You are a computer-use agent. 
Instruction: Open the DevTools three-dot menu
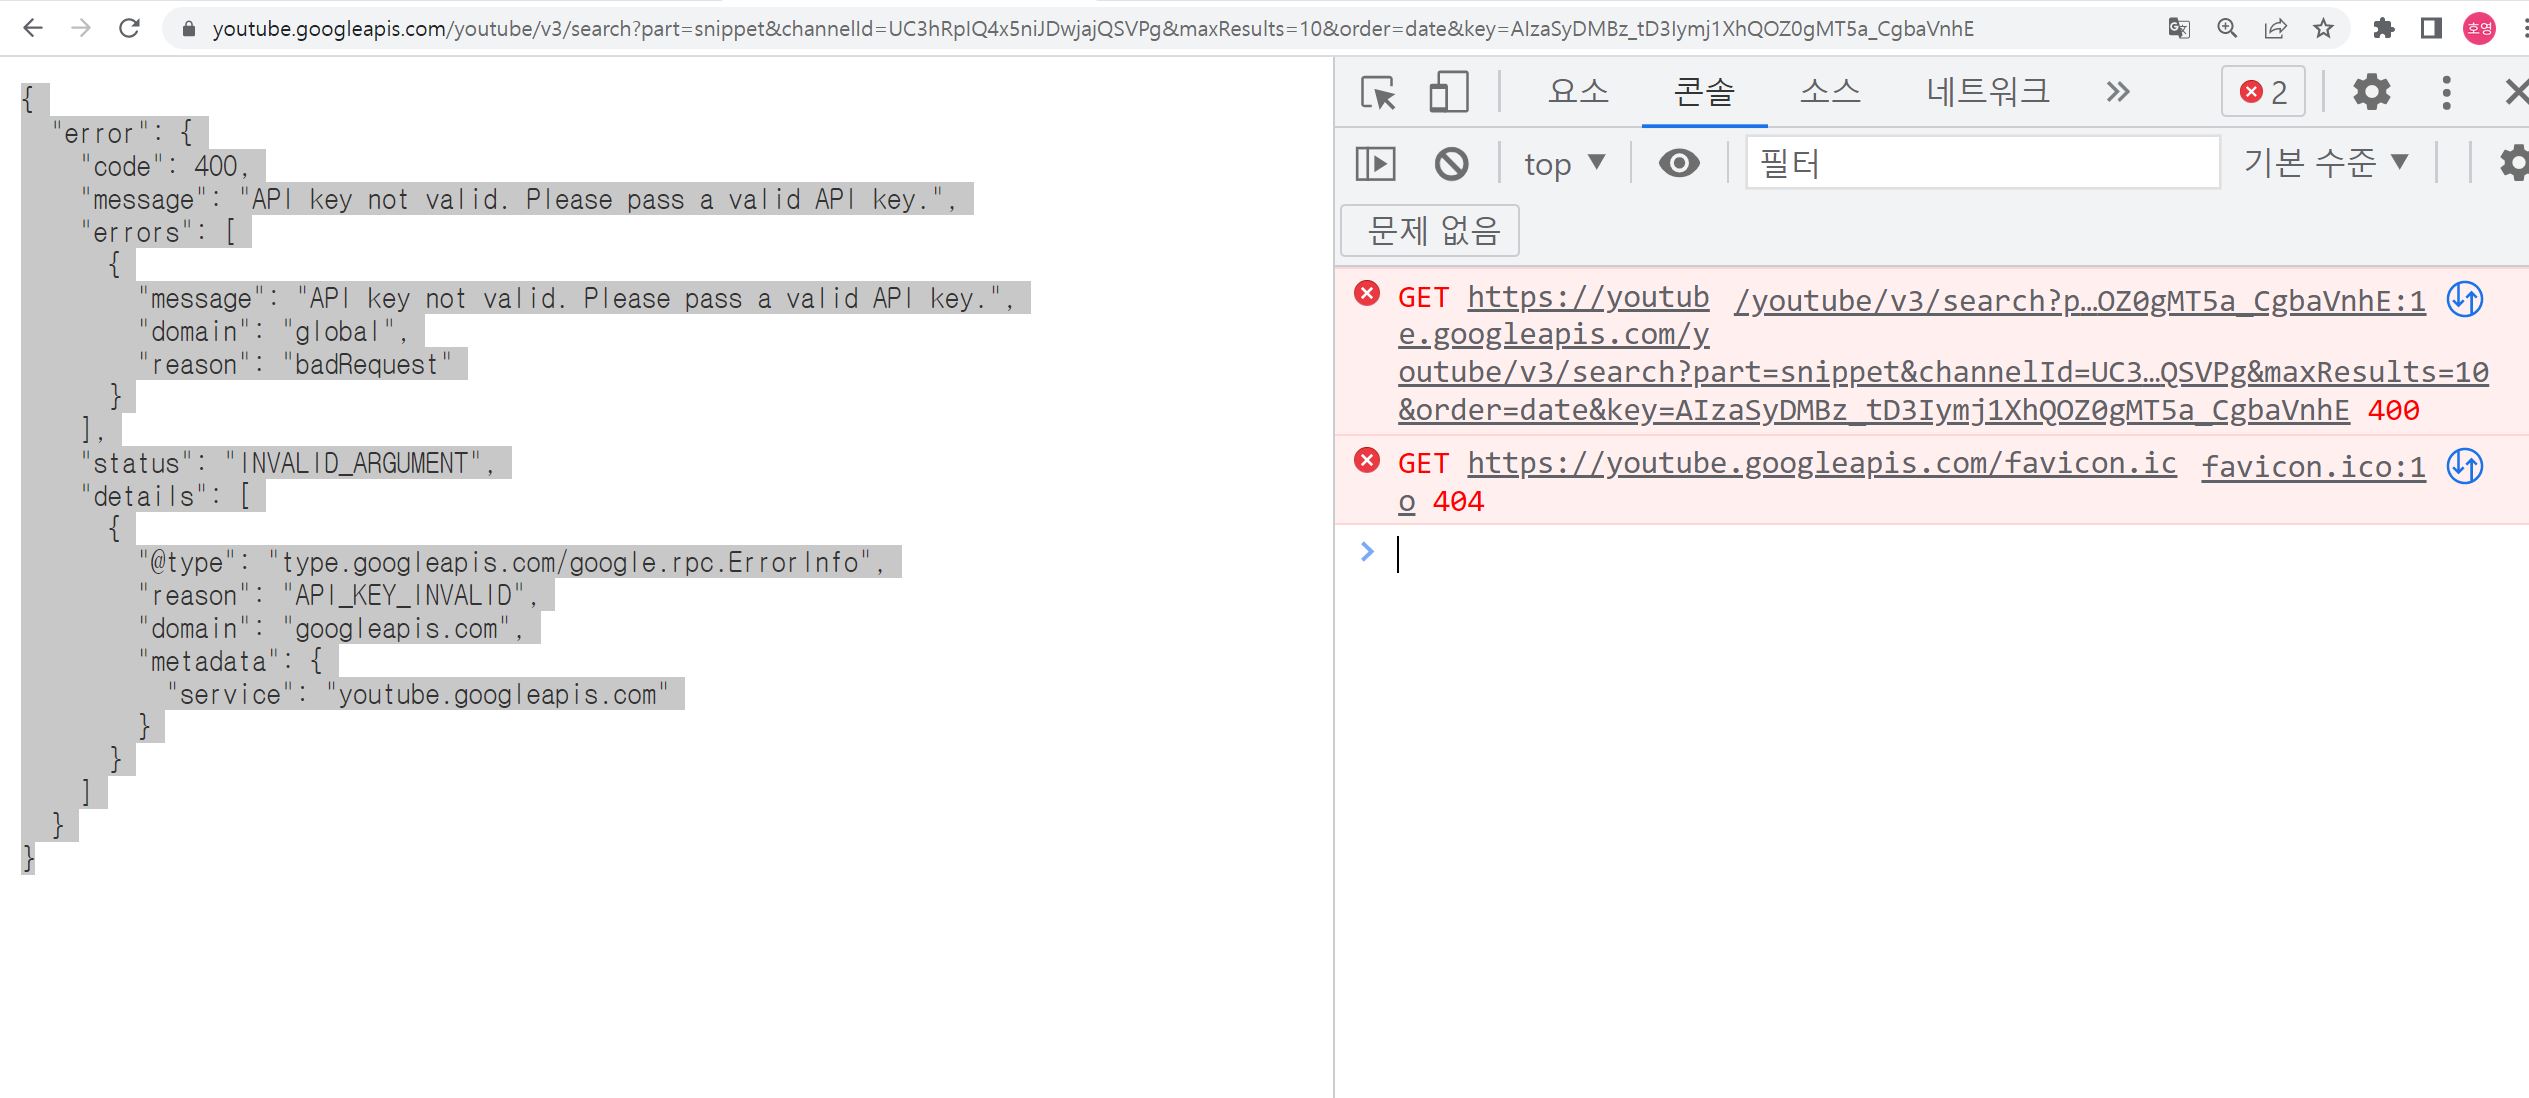2446,93
